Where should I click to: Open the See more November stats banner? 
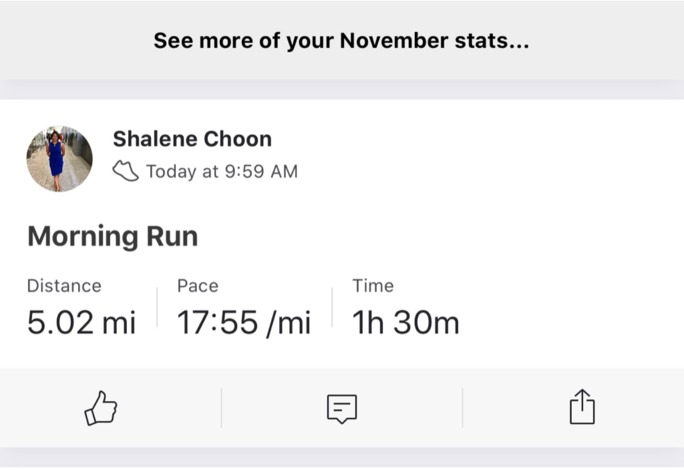coord(342,41)
